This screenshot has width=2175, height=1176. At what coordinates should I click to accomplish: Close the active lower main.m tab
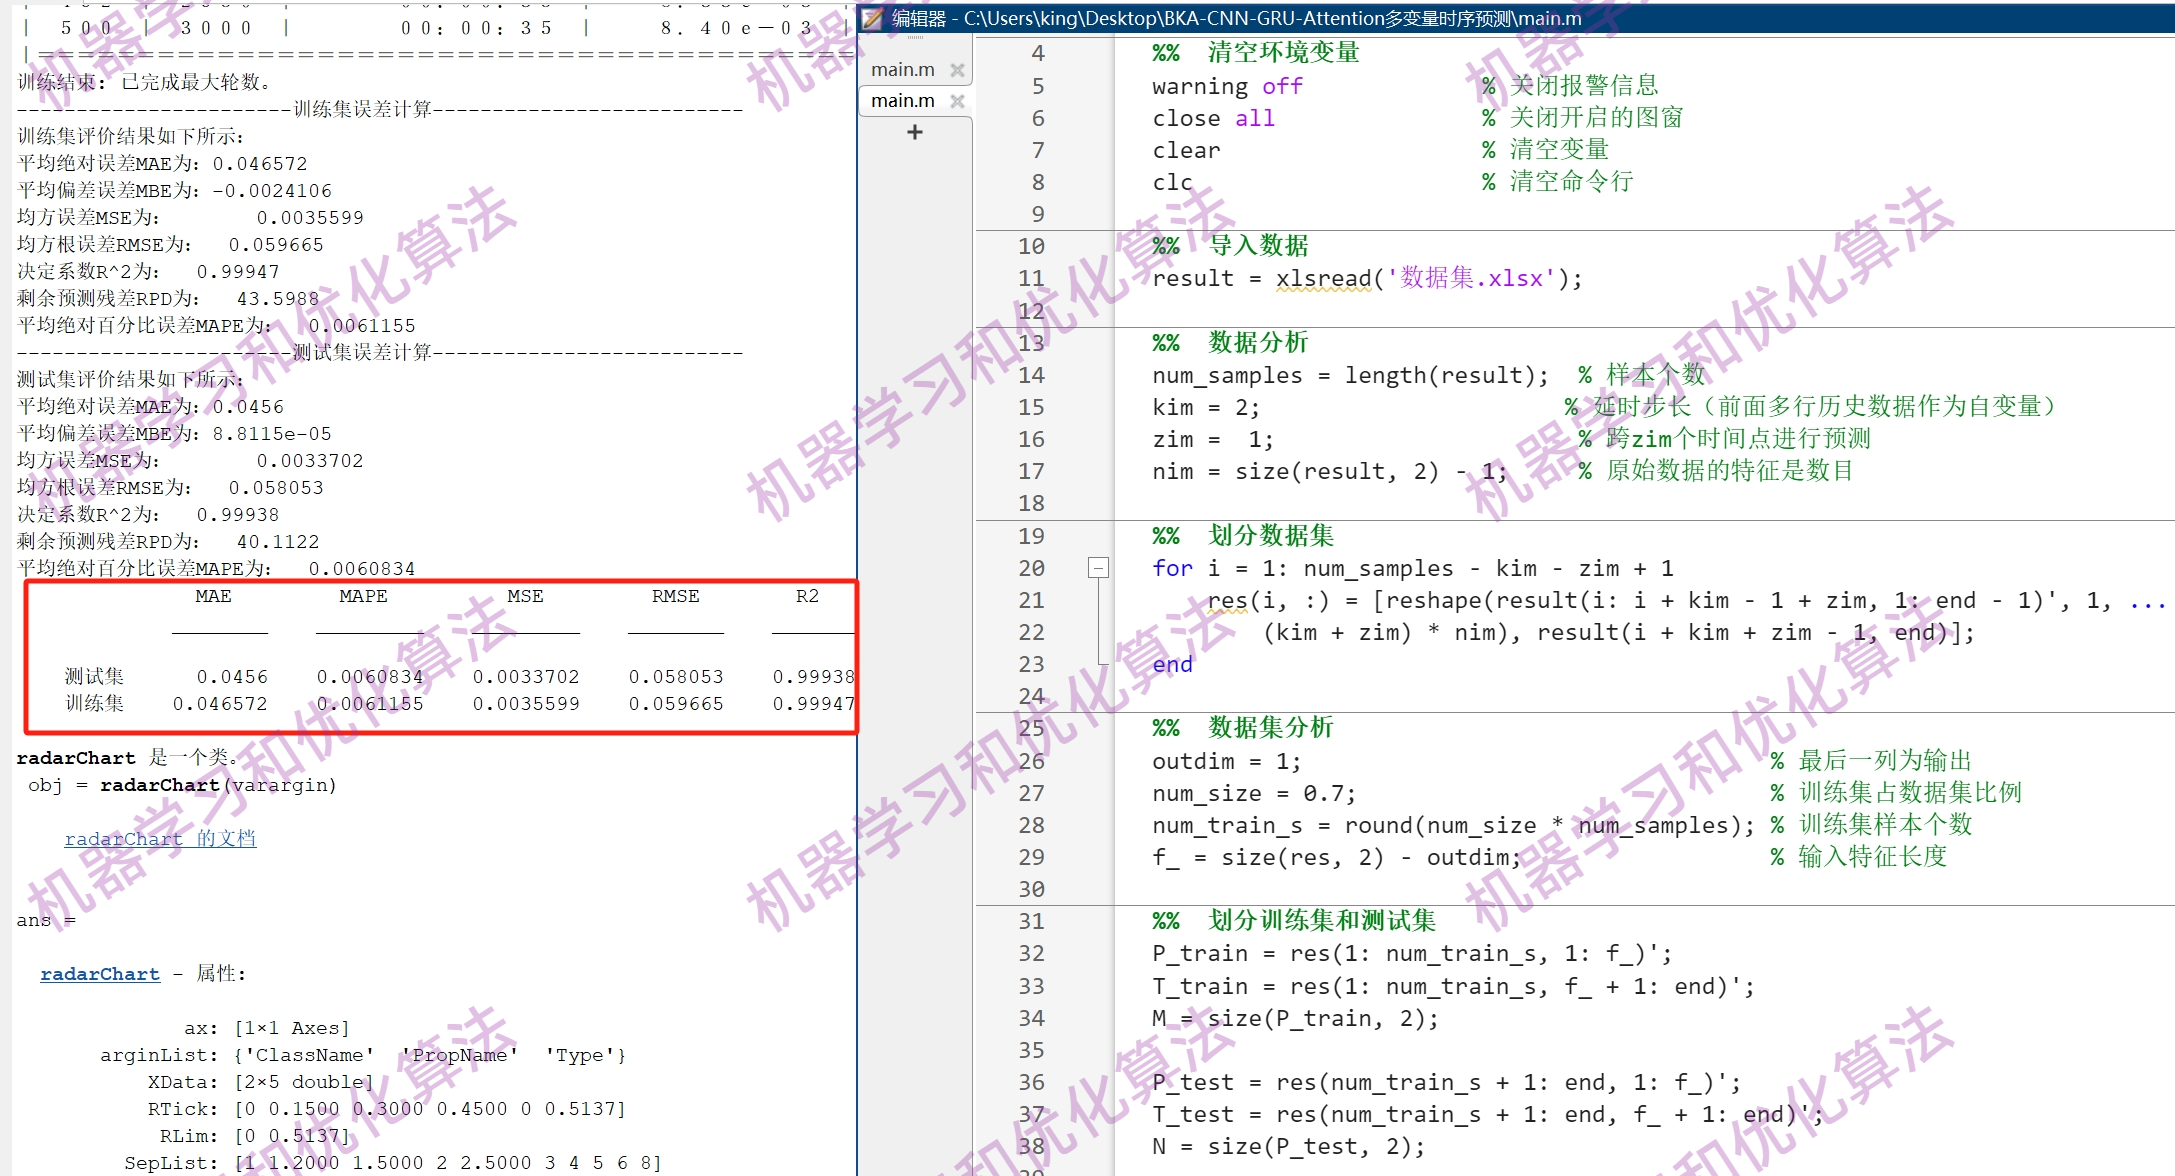[957, 101]
